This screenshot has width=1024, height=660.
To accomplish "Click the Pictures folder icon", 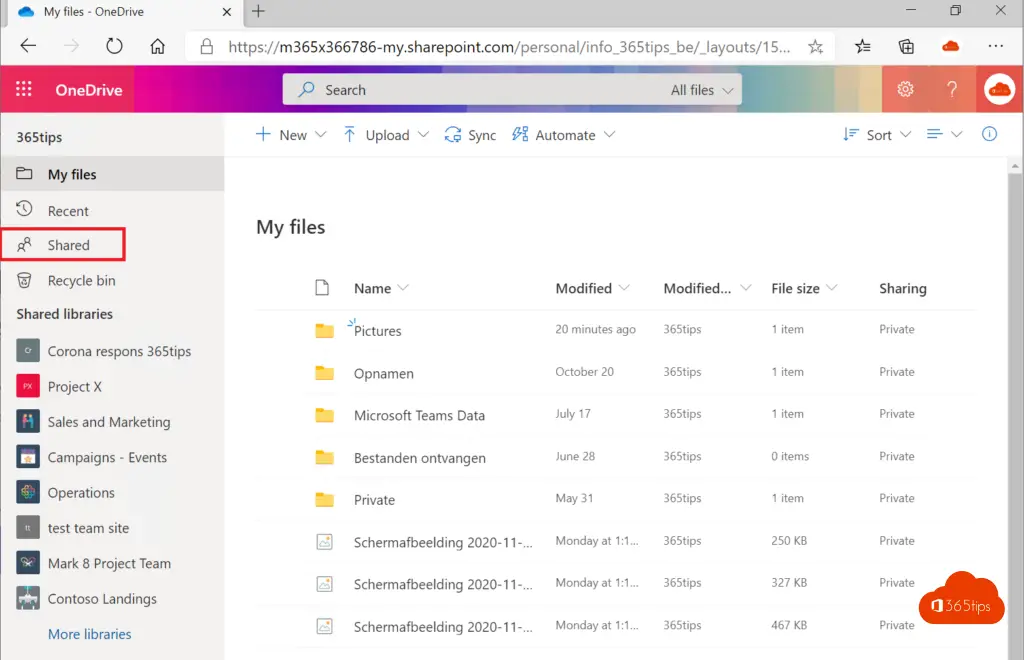I will pos(325,330).
